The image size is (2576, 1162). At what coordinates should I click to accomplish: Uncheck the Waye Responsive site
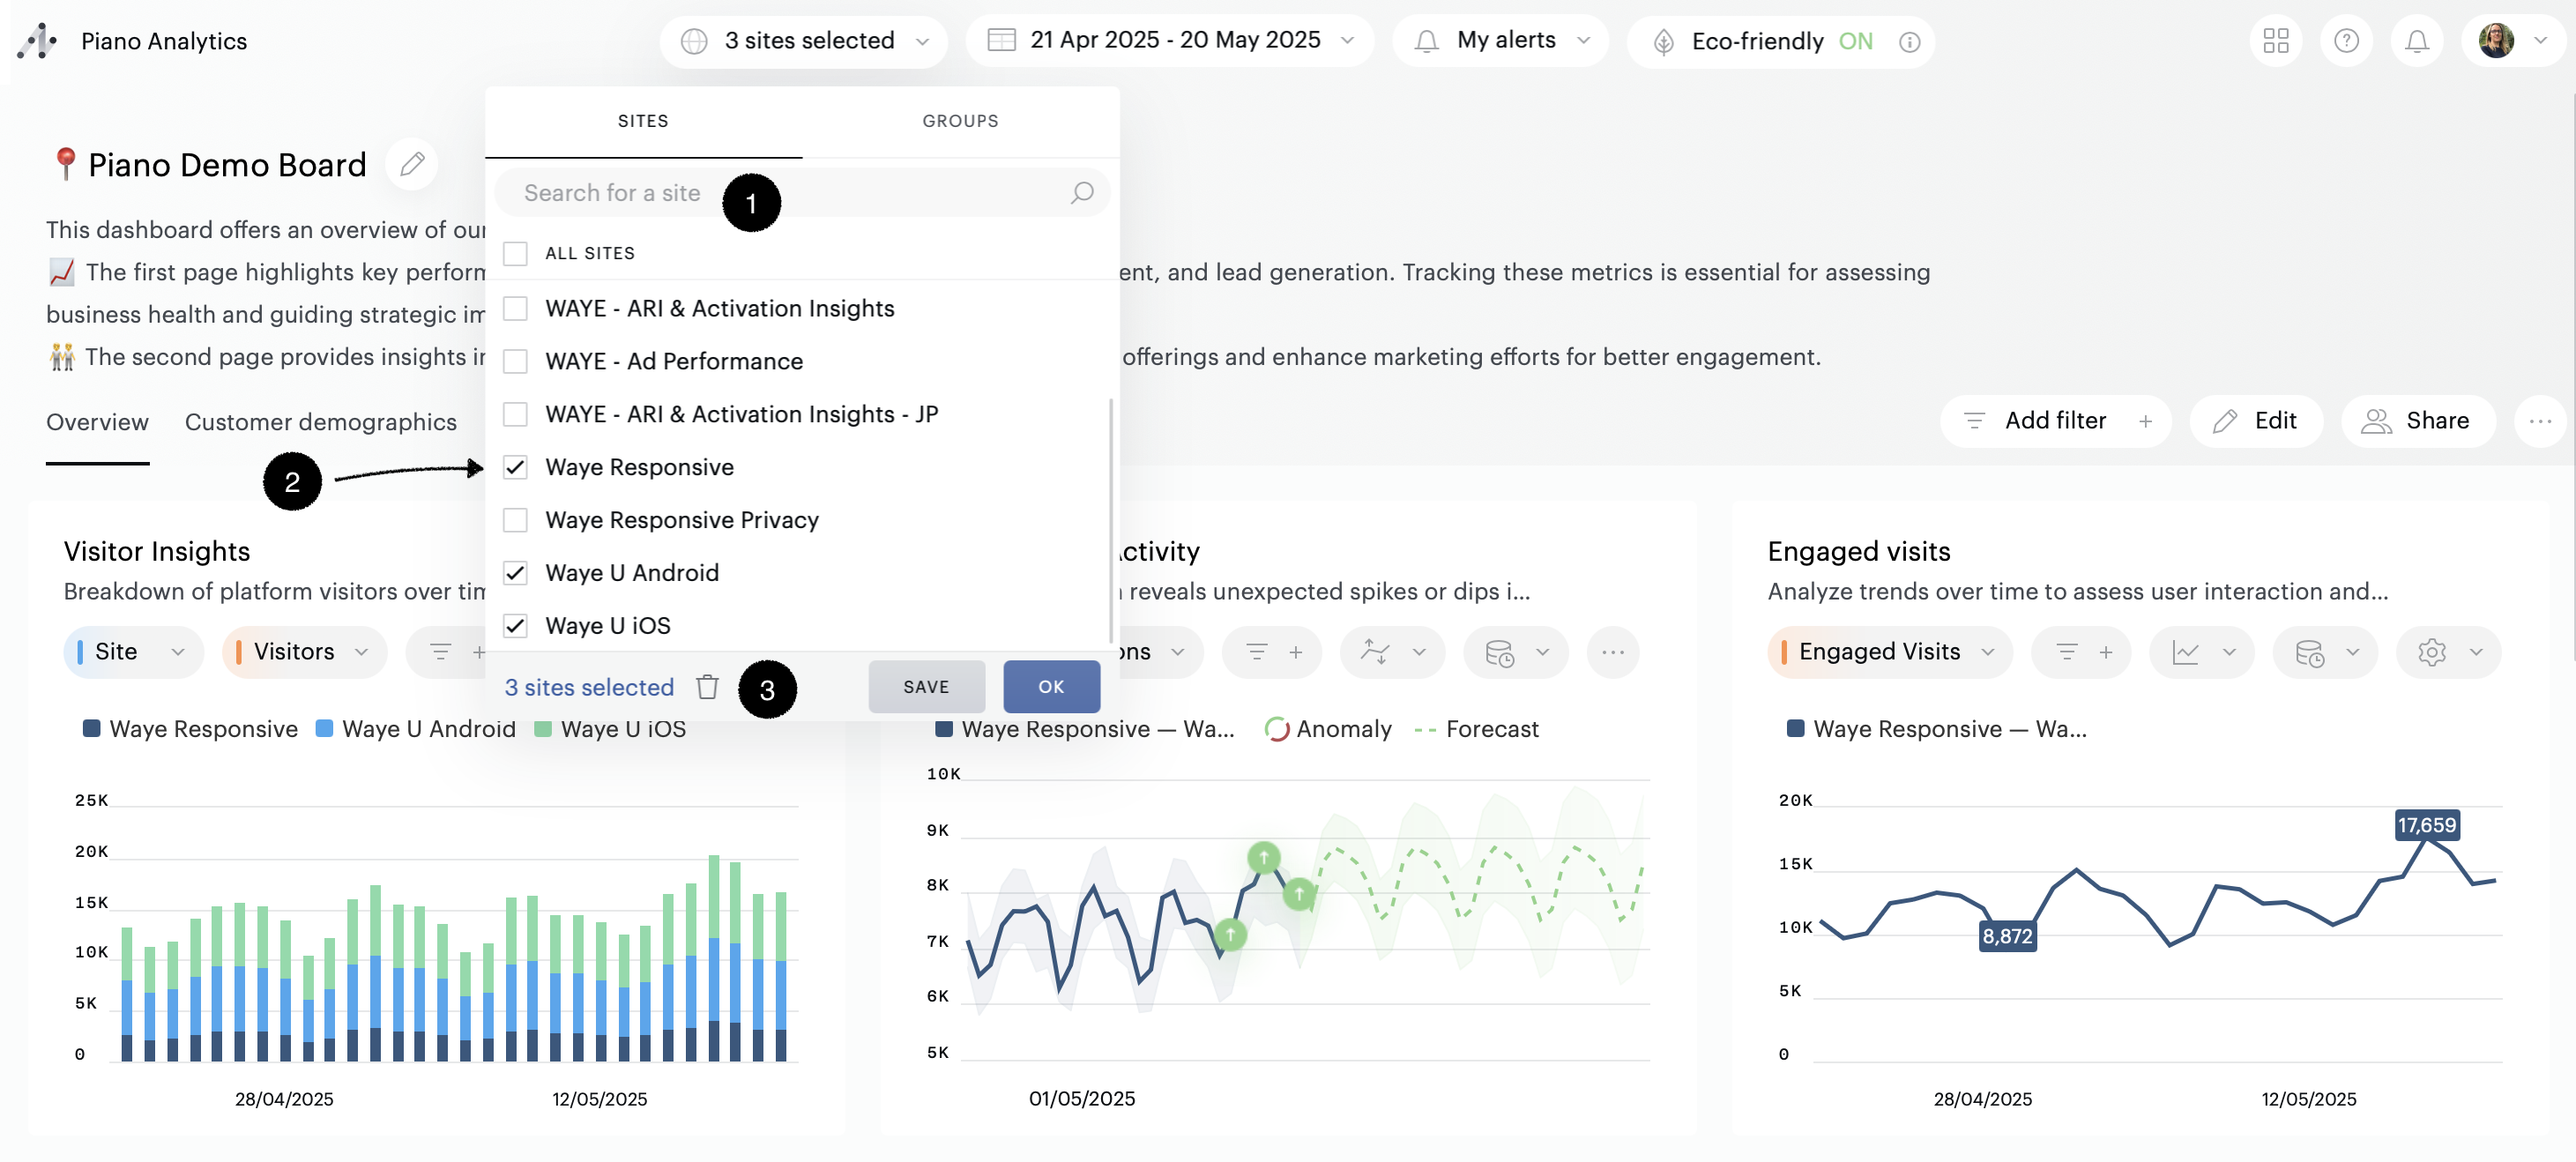[515, 467]
